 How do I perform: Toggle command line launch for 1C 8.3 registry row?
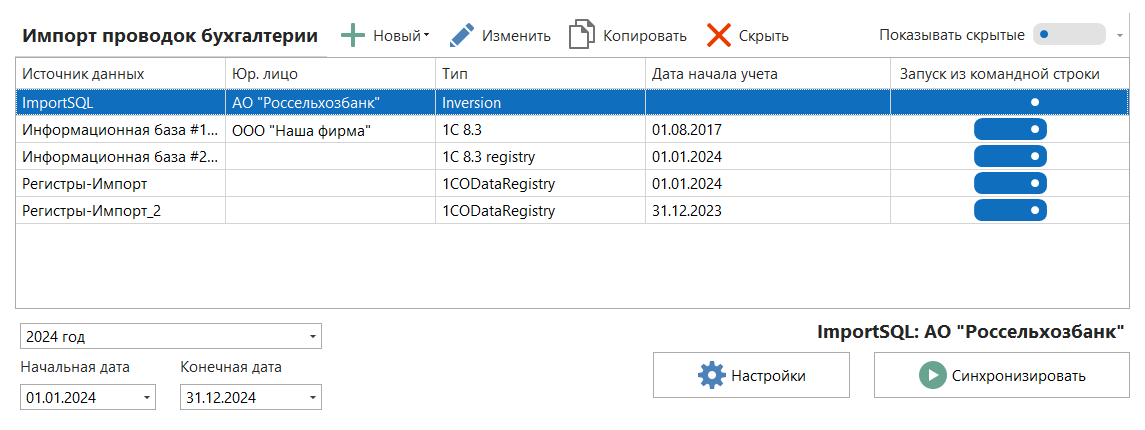point(1010,156)
